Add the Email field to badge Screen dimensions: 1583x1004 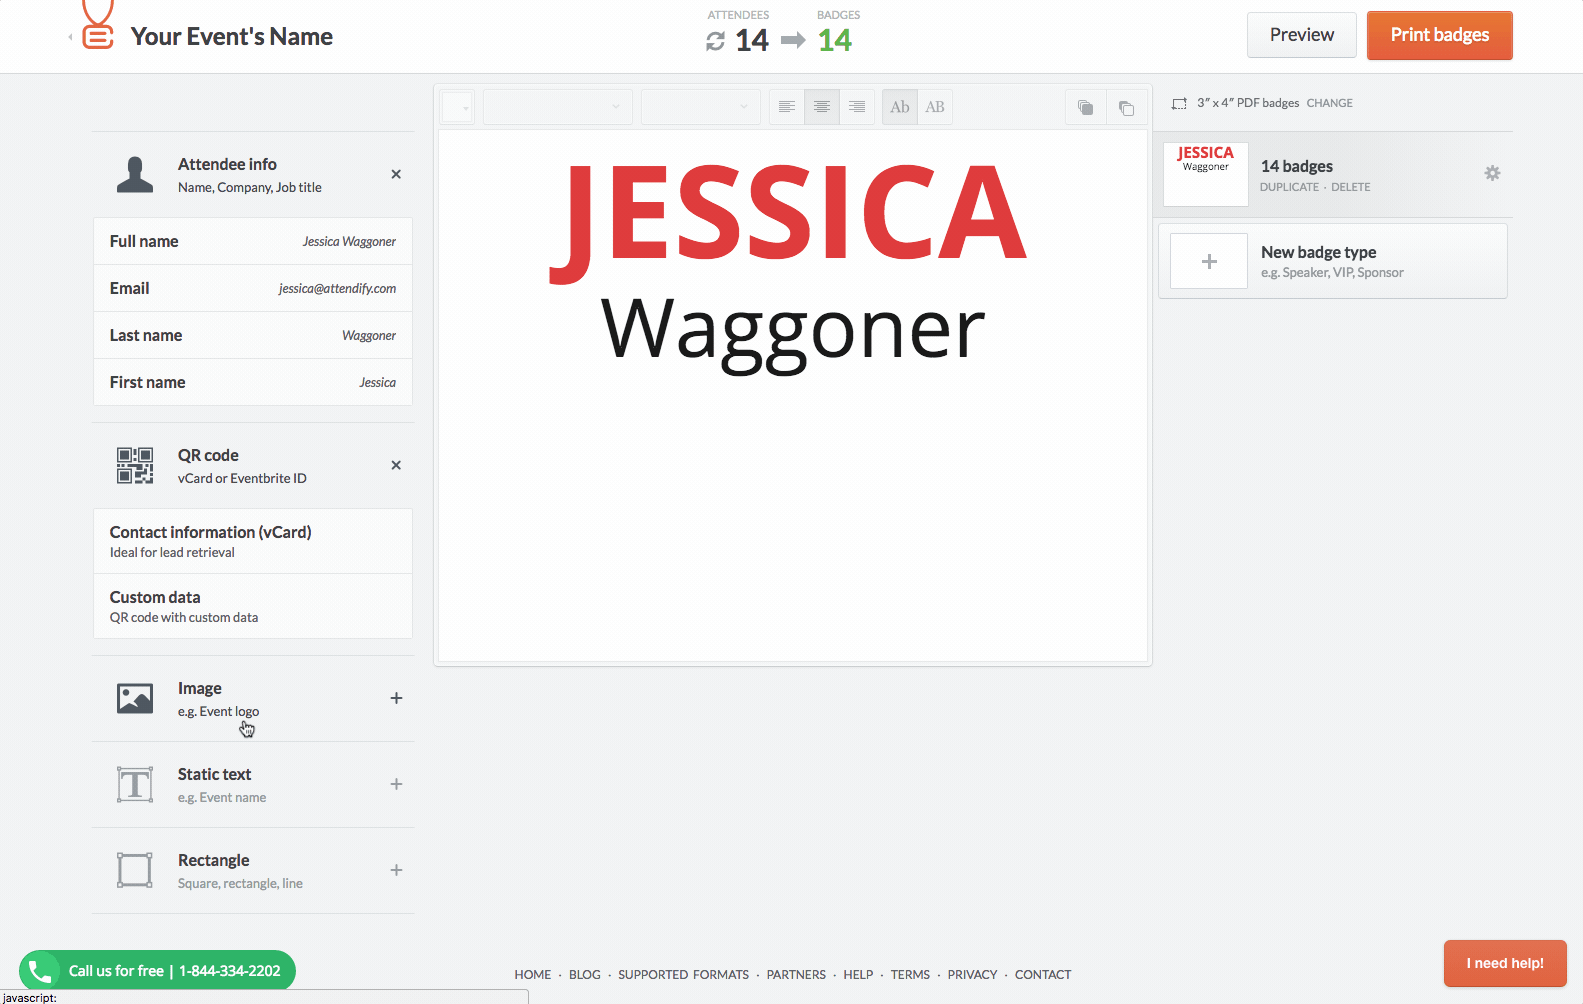pos(253,288)
